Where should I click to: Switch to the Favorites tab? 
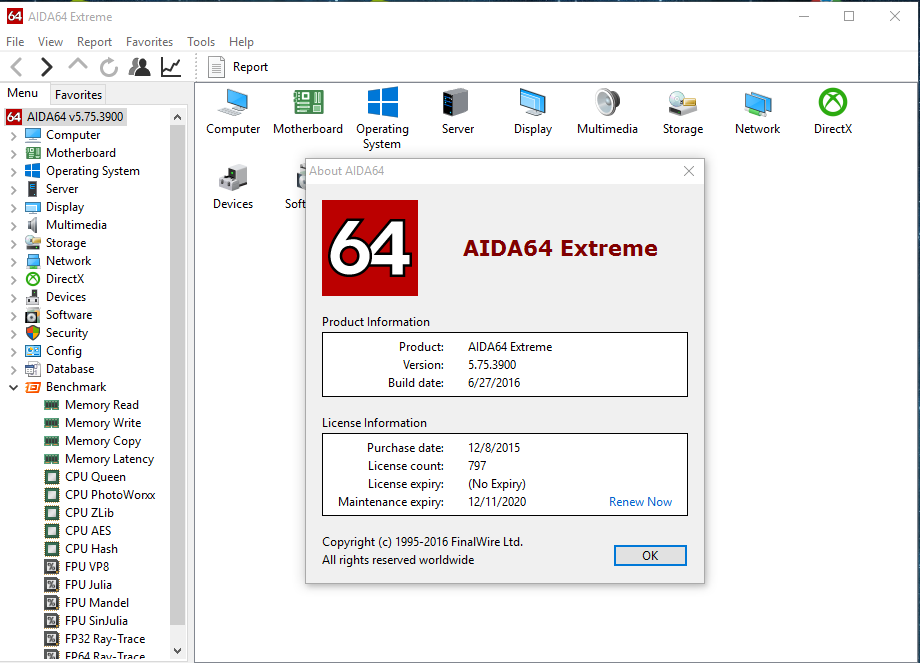click(x=78, y=93)
